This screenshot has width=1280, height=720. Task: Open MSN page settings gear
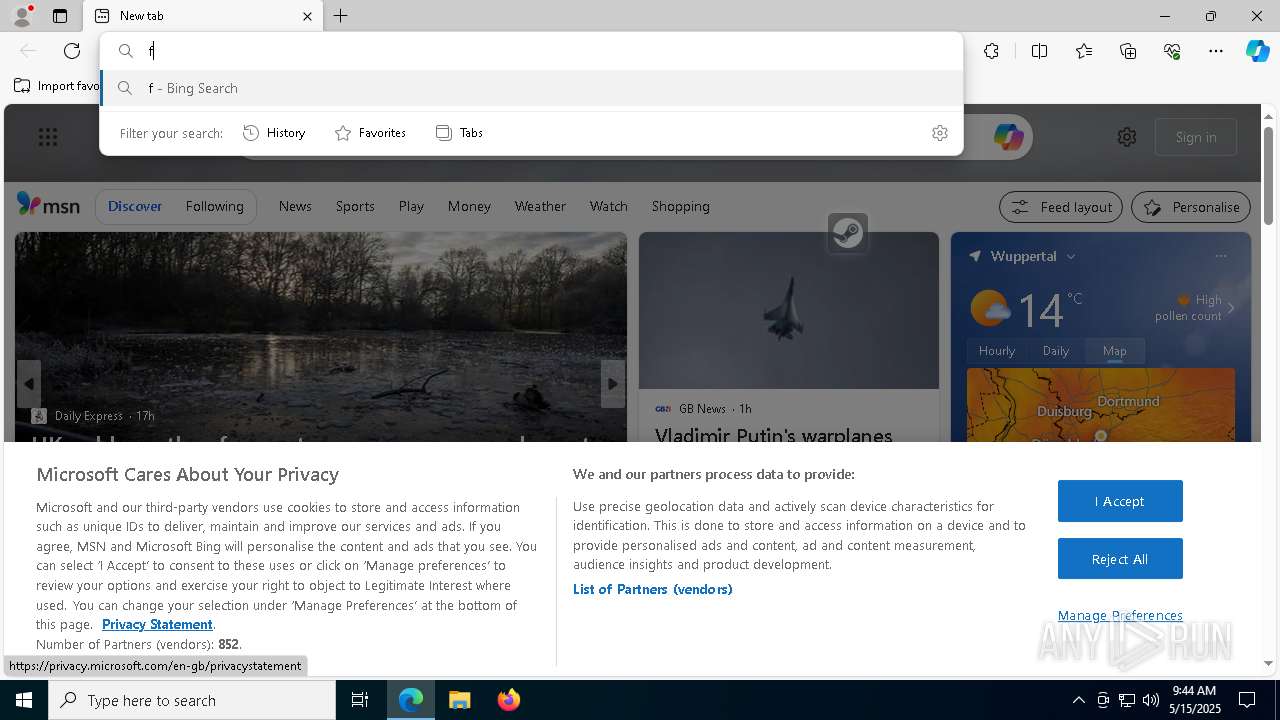pyautogui.click(x=1127, y=137)
